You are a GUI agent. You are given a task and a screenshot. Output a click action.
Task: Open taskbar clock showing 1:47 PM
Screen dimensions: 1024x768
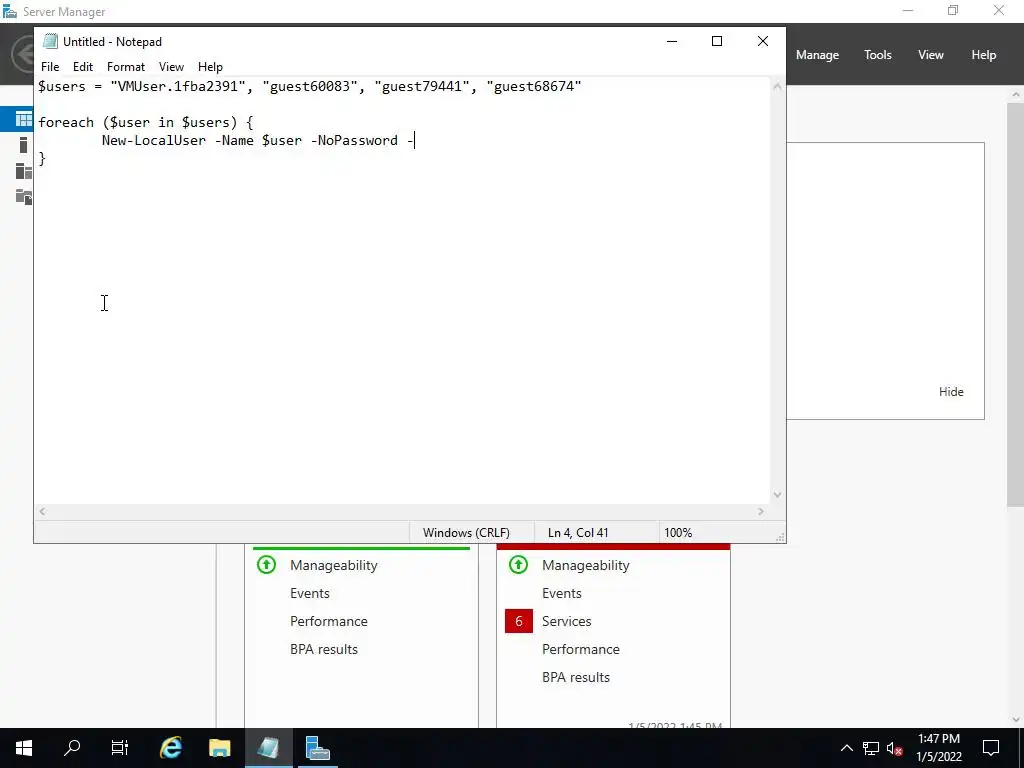click(938, 748)
